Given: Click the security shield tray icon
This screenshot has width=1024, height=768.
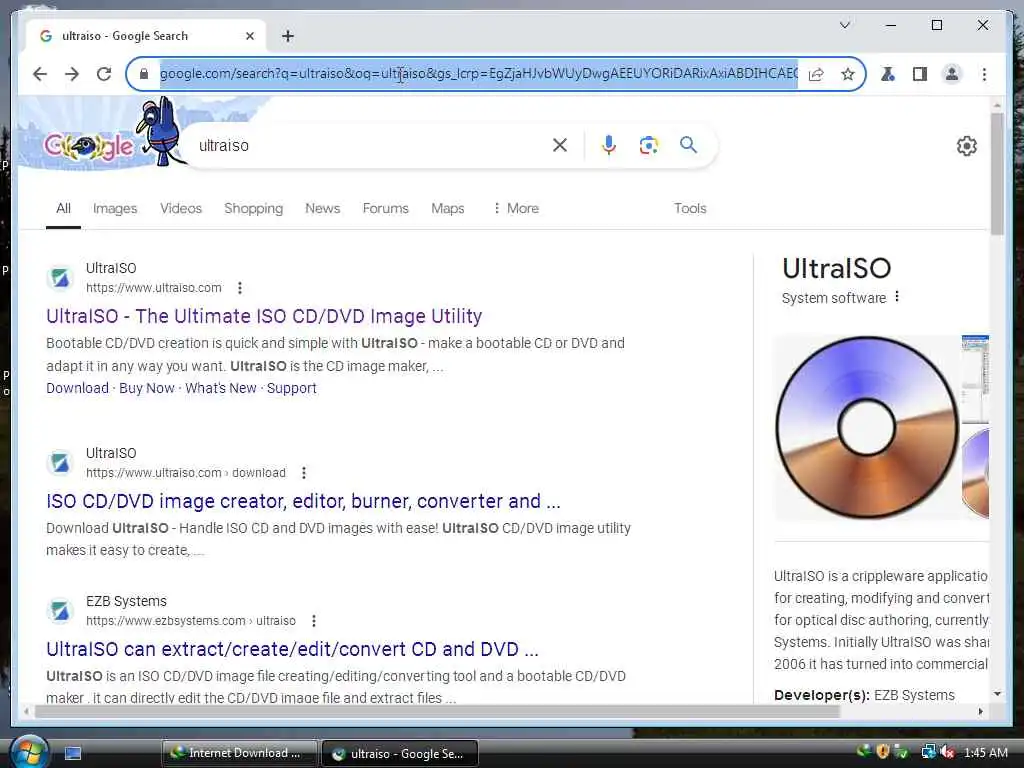Looking at the screenshot, I should pyautogui.click(x=883, y=752).
